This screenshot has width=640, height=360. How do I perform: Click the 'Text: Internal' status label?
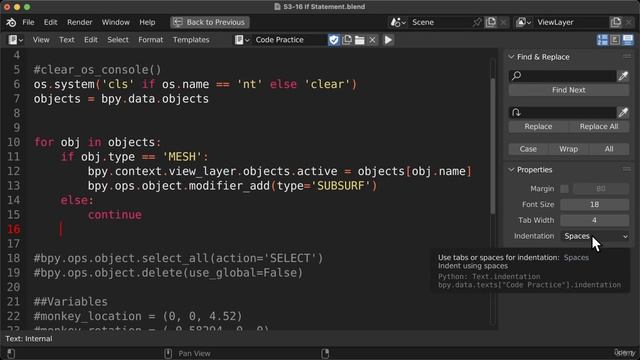point(29,339)
